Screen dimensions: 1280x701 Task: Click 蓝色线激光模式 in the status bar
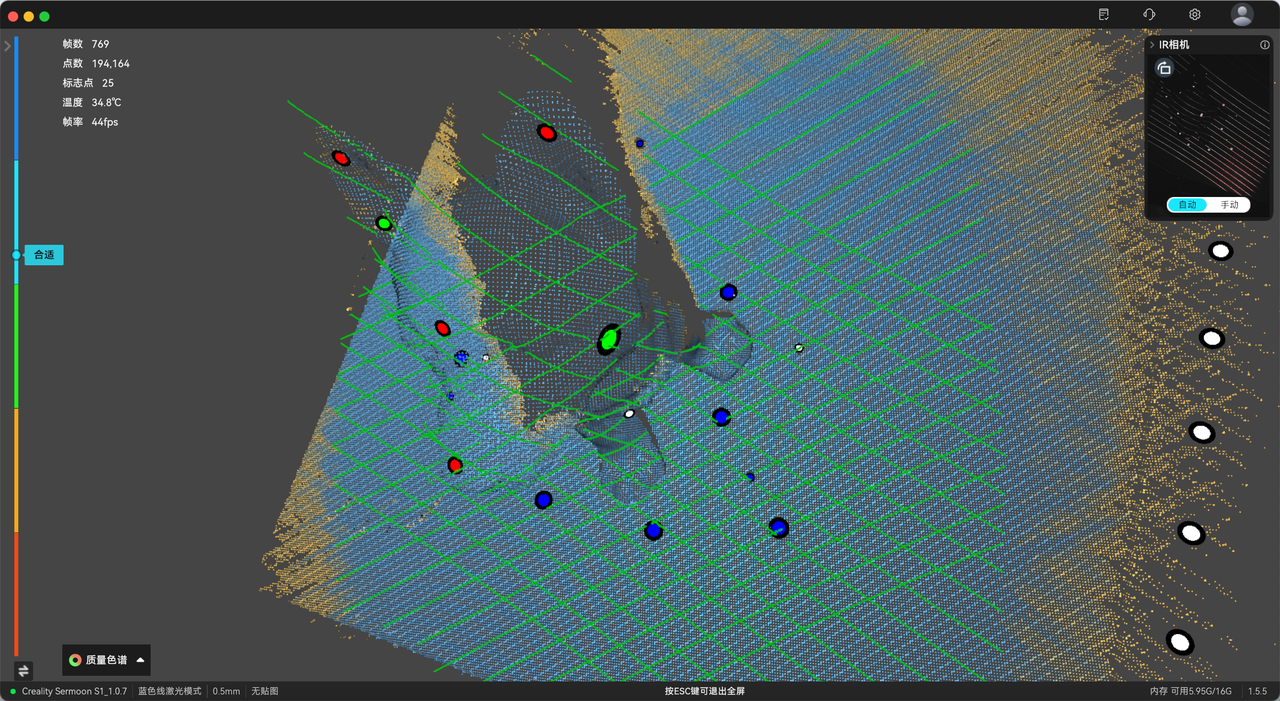(170, 690)
